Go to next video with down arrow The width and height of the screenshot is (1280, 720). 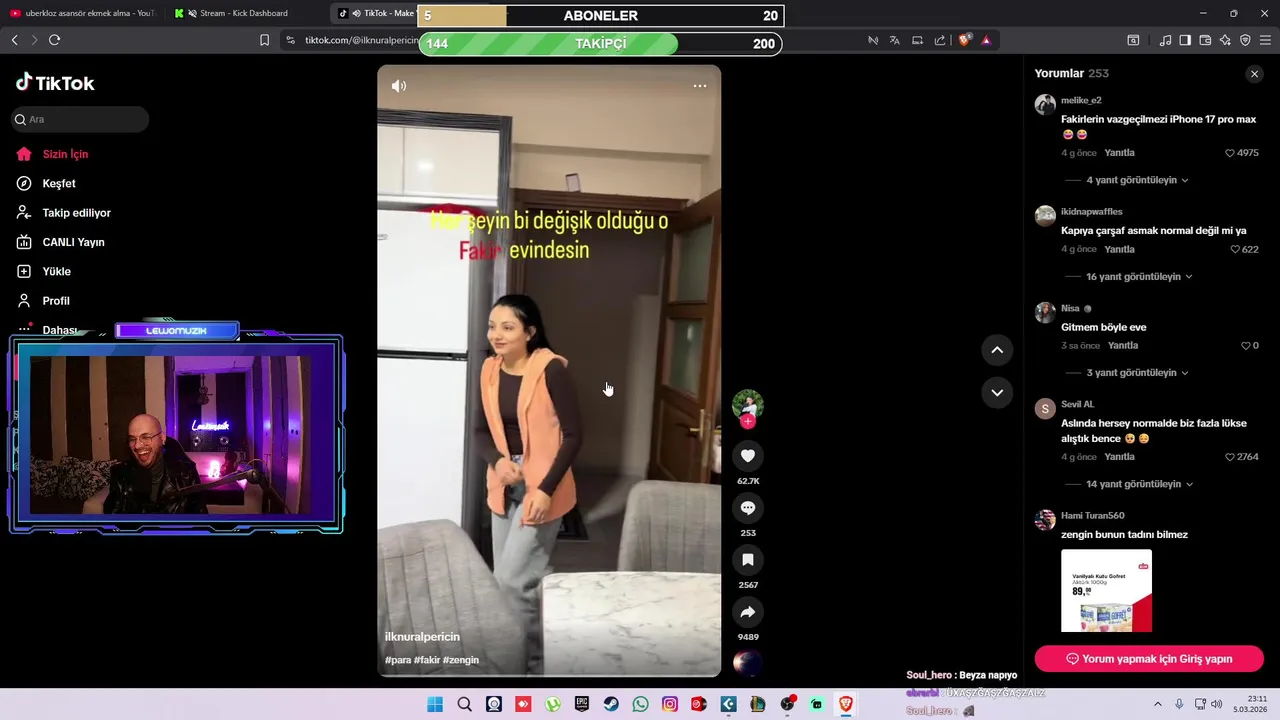point(997,392)
